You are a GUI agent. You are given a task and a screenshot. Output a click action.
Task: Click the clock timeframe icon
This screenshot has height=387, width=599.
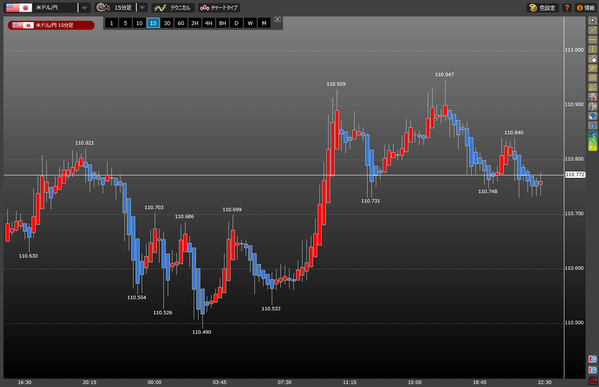tap(102, 8)
